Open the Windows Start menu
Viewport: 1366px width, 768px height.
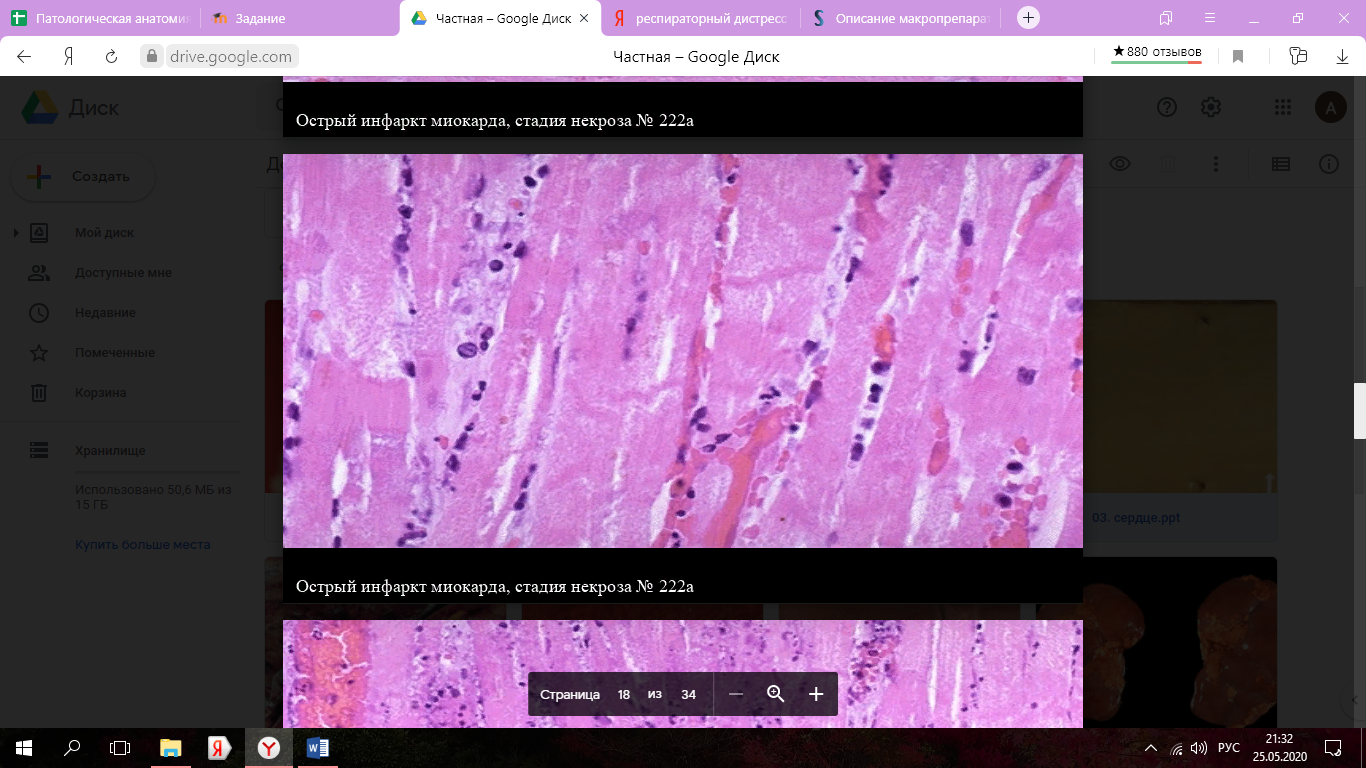coord(24,747)
